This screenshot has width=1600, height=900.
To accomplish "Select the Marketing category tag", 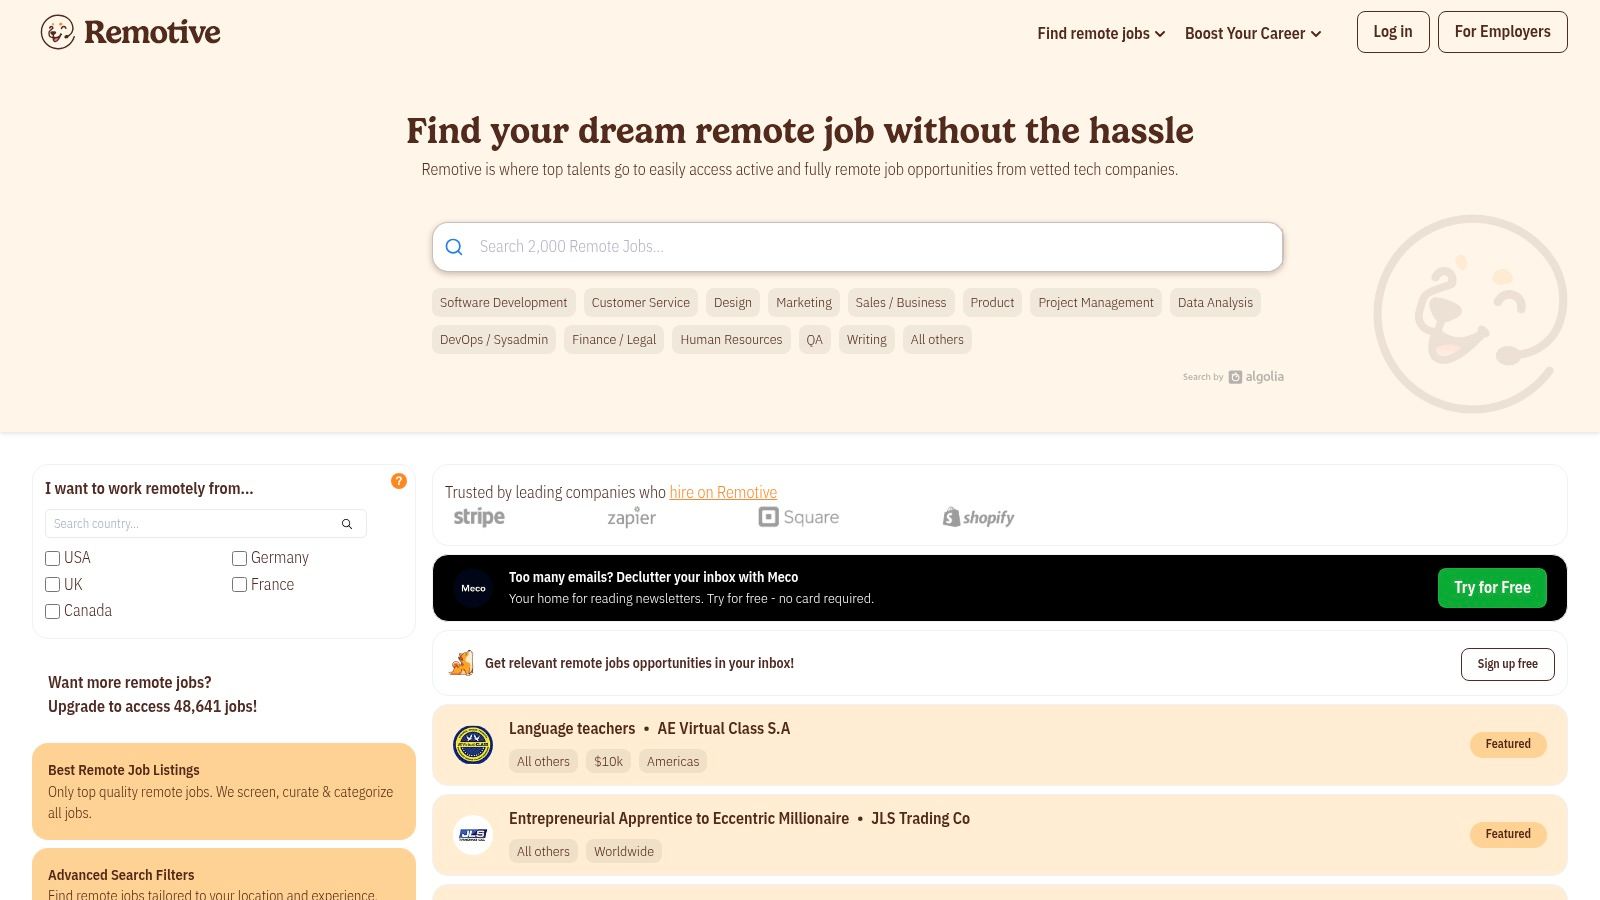I will coord(804,303).
